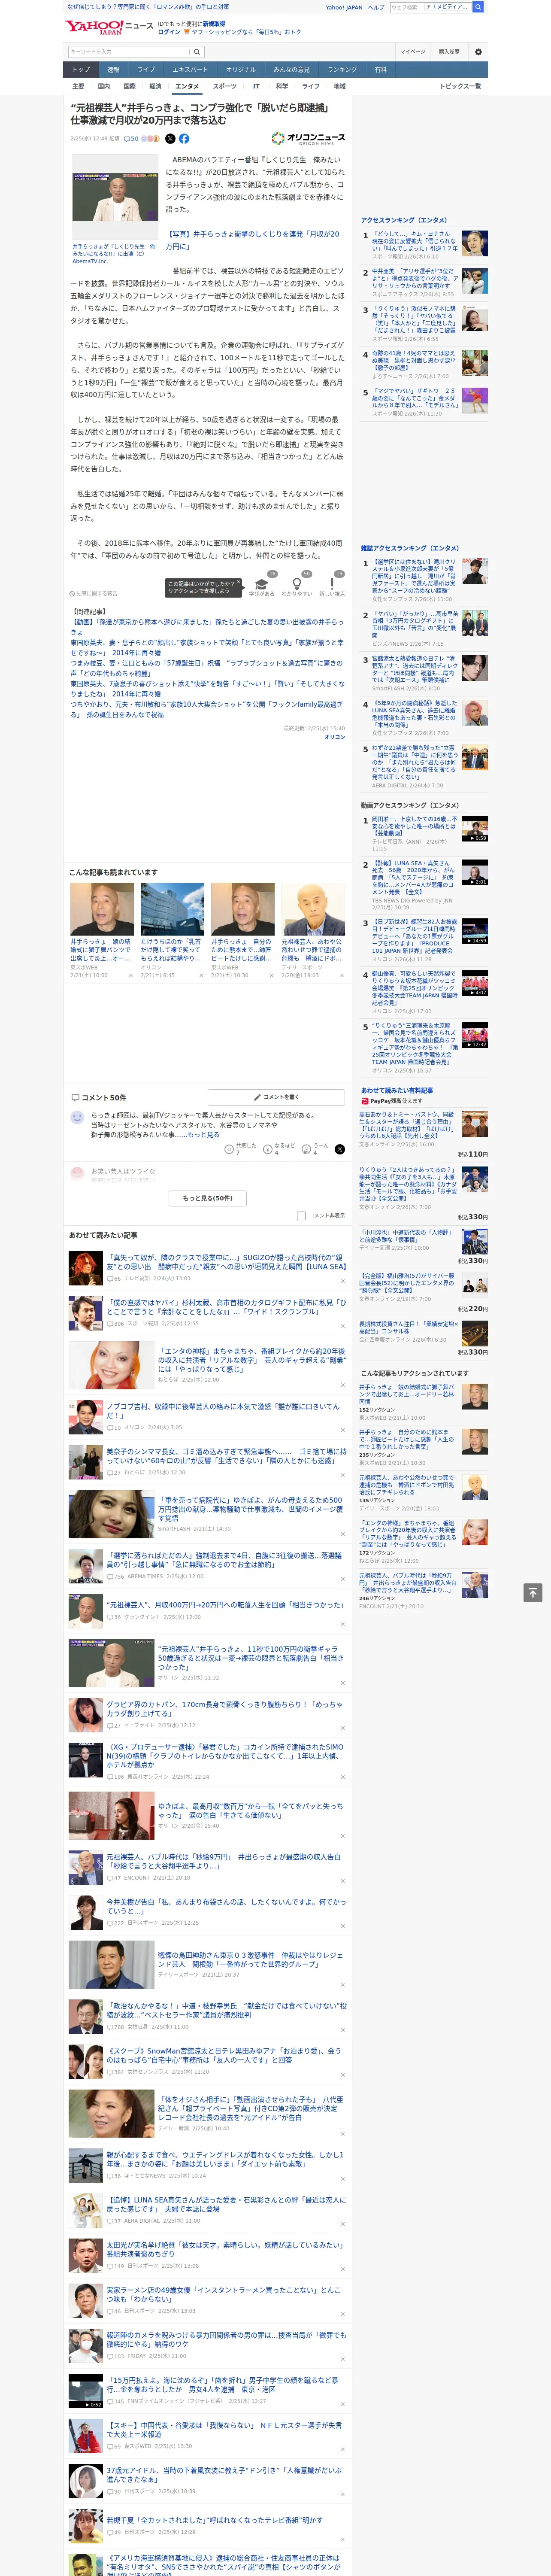Click the わかりやすい lightbulb reaction
The image size is (551, 2576).
click(x=297, y=586)
